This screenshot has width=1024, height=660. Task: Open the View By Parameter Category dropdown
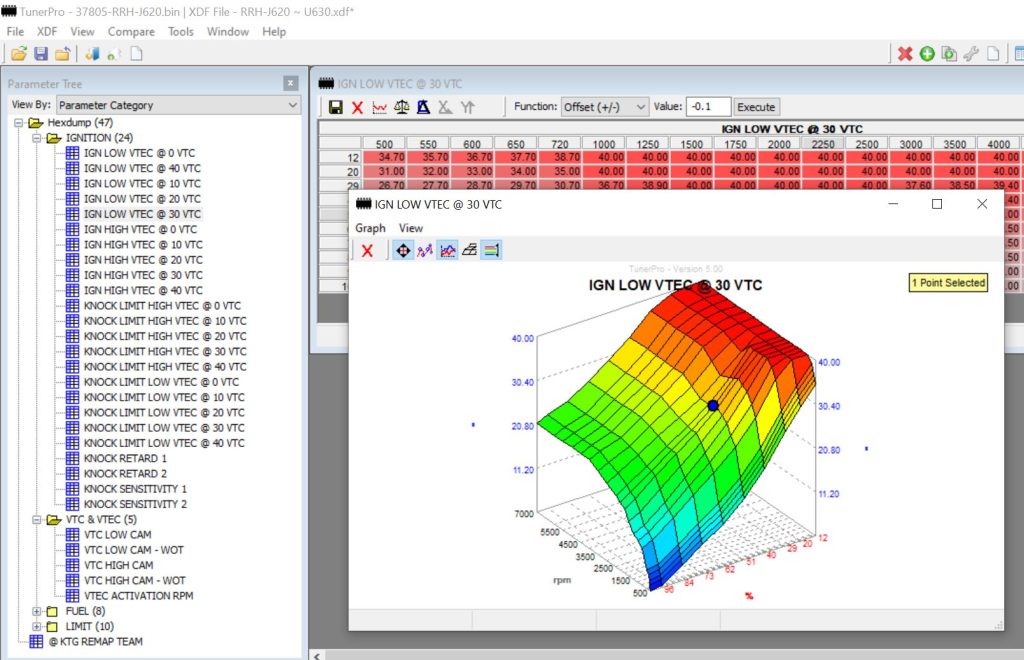(178, 105)
